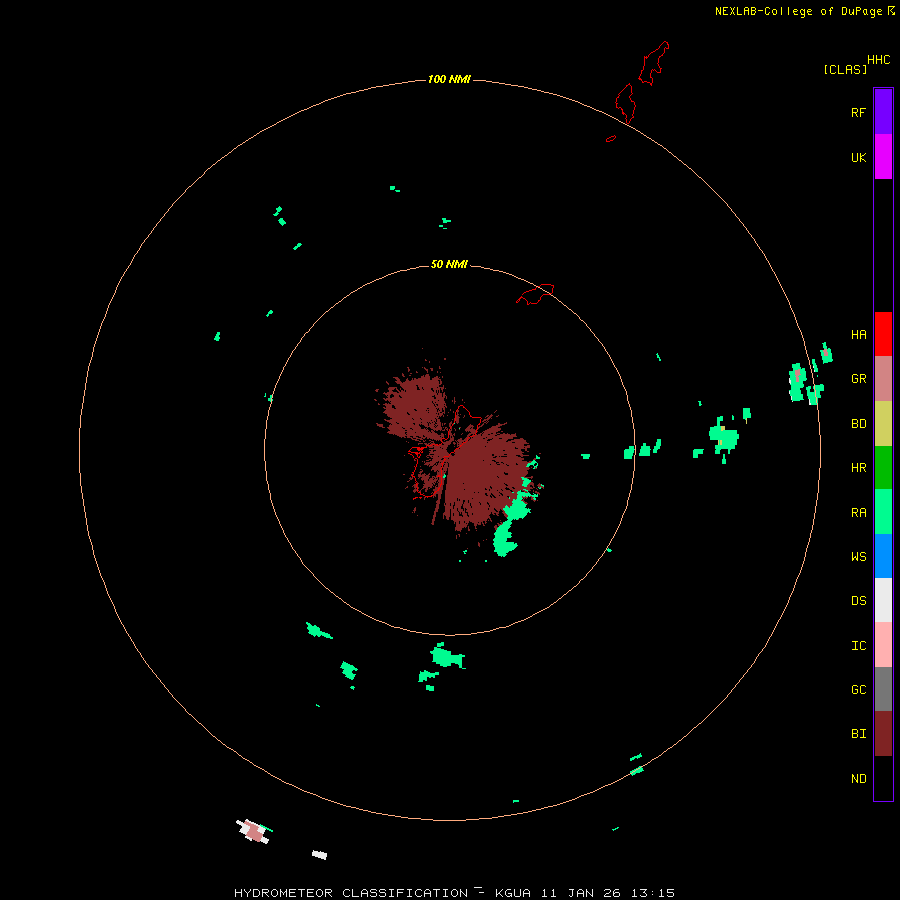Click the BI brown color swatch
This screenshot has height=900, width=900.
pyautogui.click(x=883, y=734)
